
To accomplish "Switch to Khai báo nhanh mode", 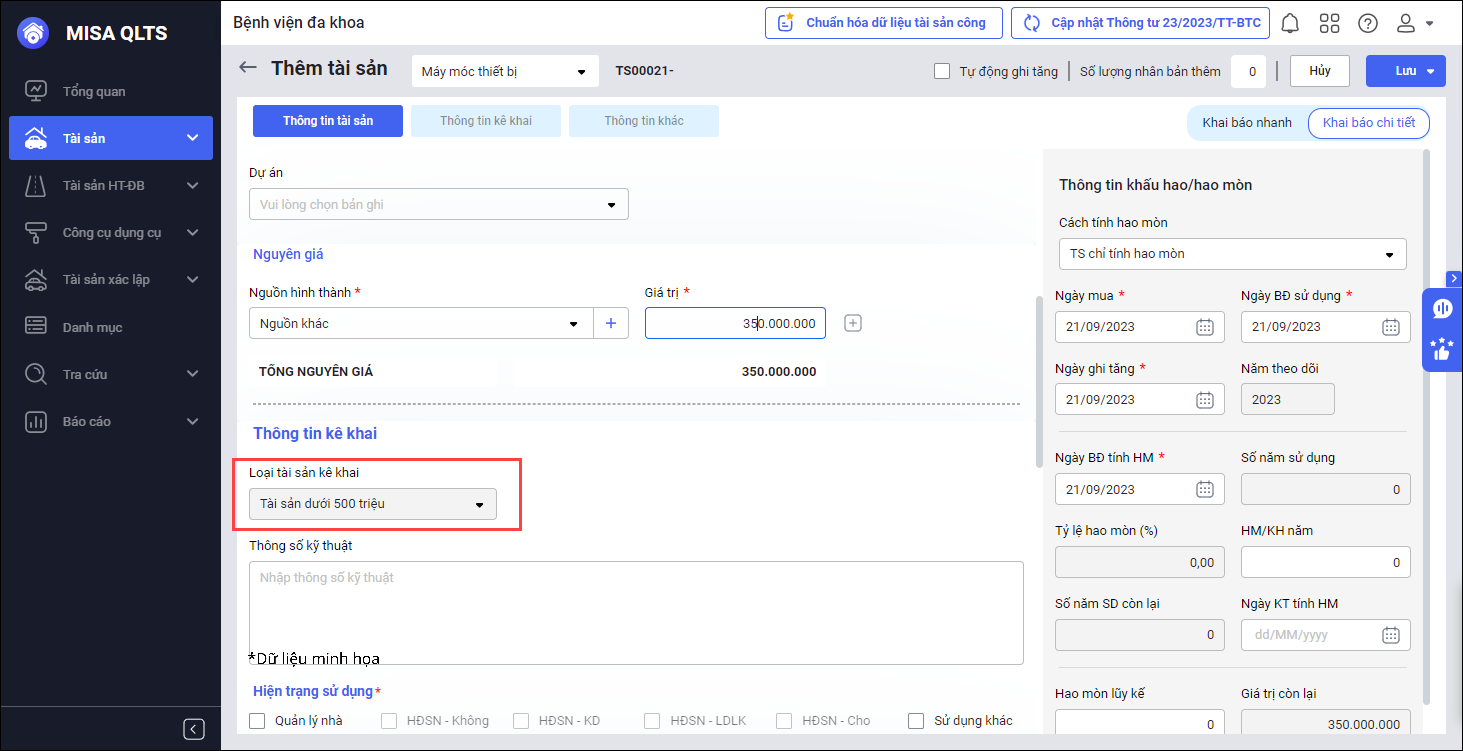I will coord(1247,123).
